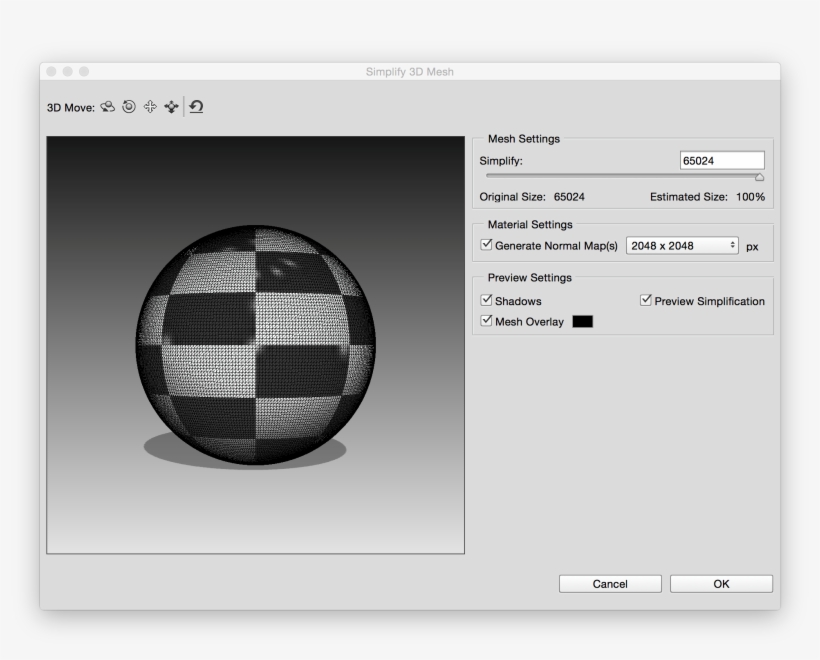This screenshot has height=660, width=820.
Task: Click the 2048 x 2048 stepper arrows
Action: click(731, 244)
